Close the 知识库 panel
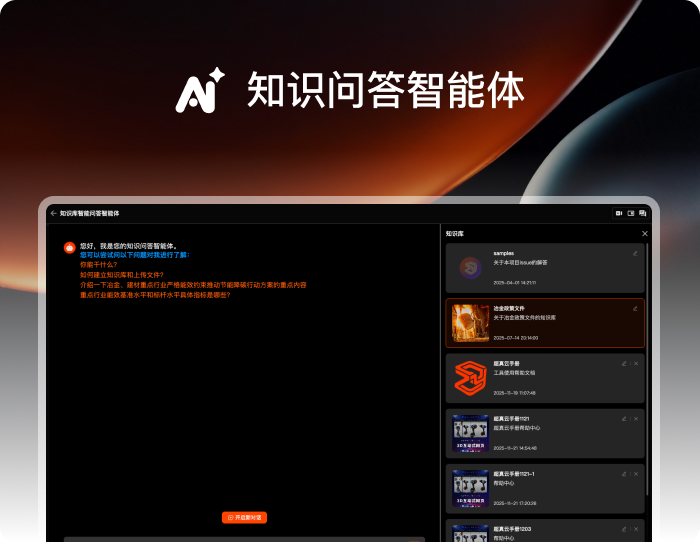Screen dimensions: 700x542 tap(644, 234)
